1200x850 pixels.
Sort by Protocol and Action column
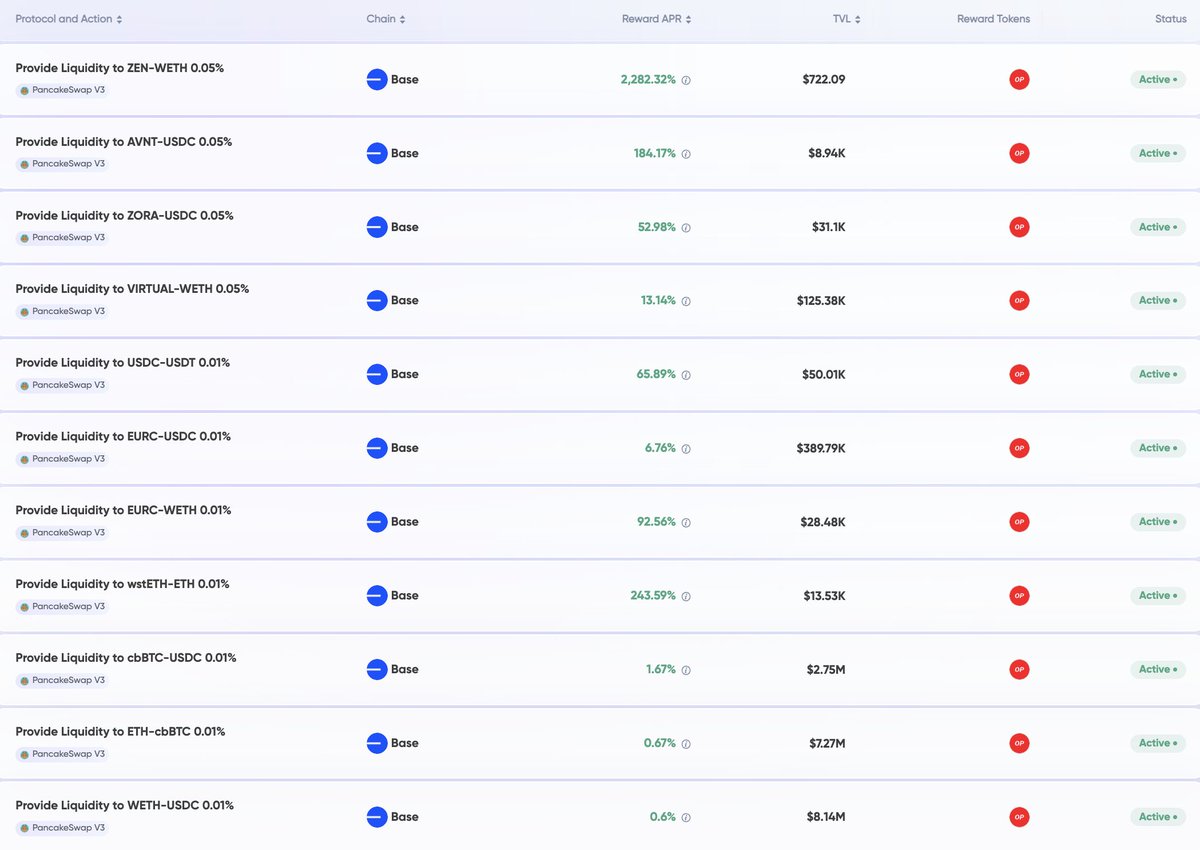tap(69, 19)
